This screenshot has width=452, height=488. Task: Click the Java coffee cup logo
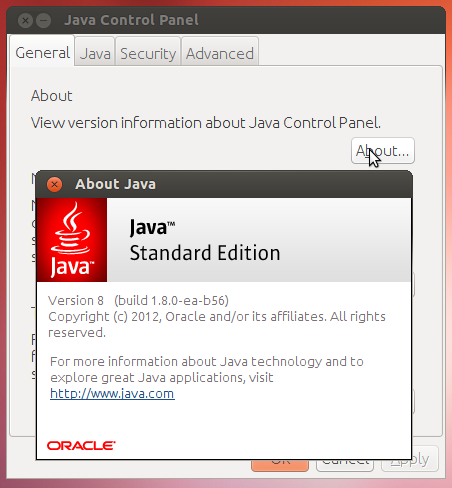[x=72, y=240]
